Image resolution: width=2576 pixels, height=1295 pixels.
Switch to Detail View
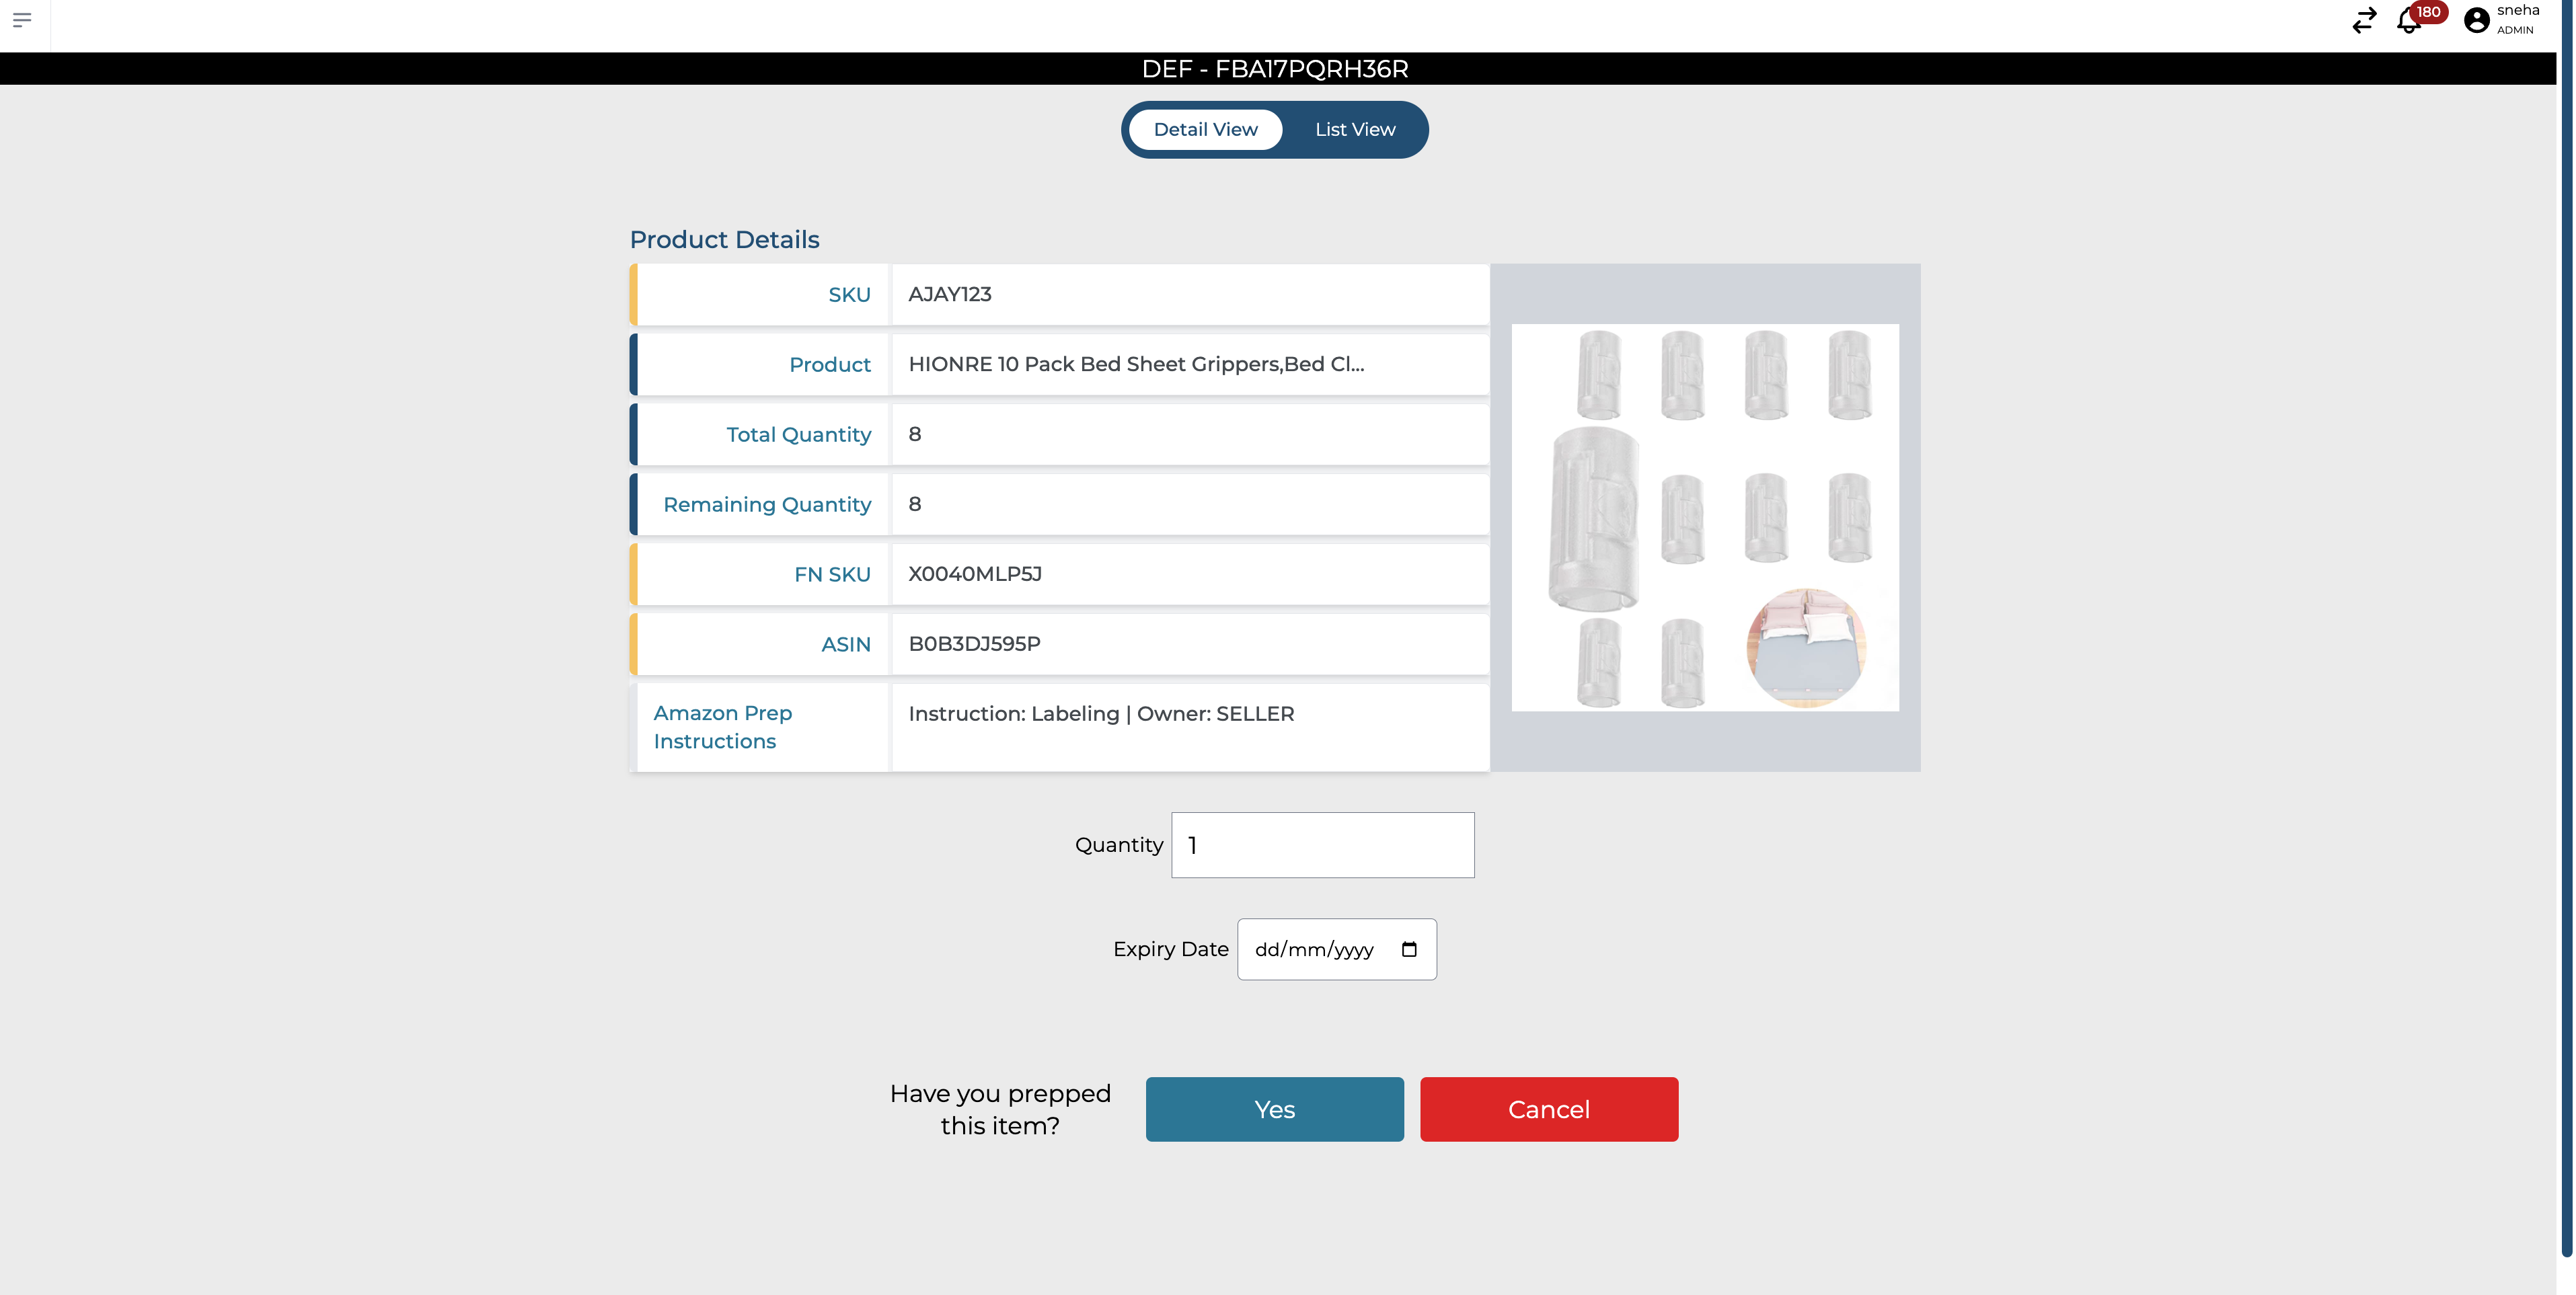(1205, 129)
